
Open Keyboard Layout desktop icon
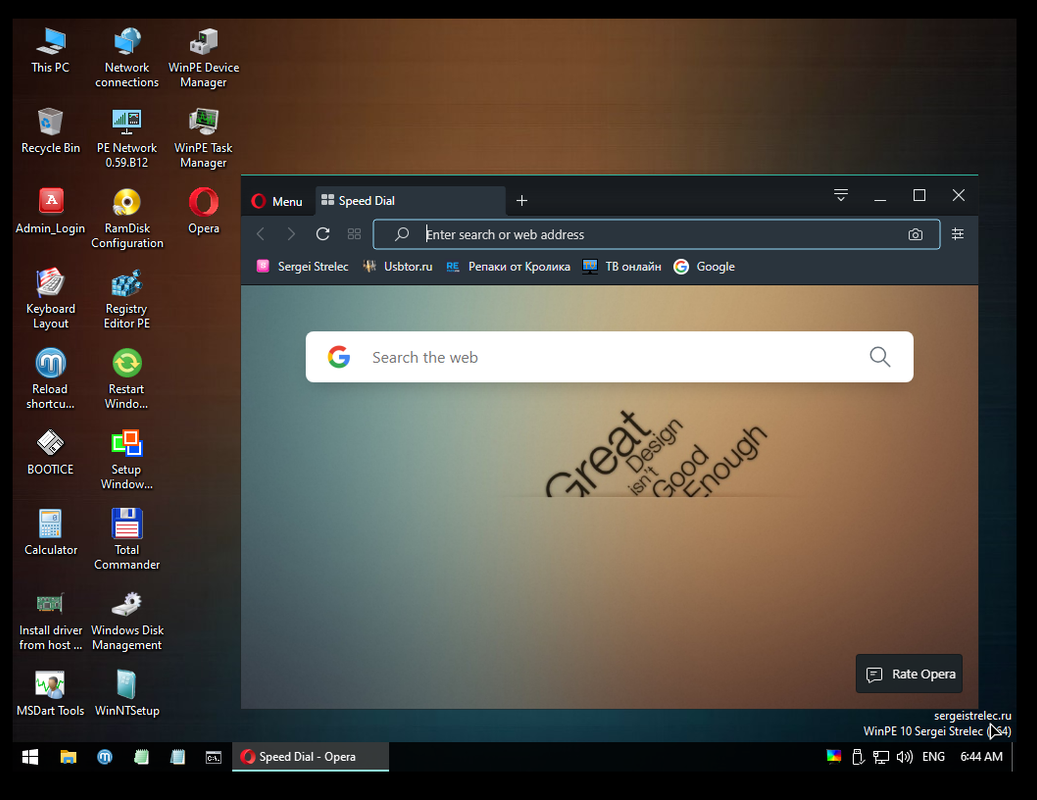click(x=50, y=299)
